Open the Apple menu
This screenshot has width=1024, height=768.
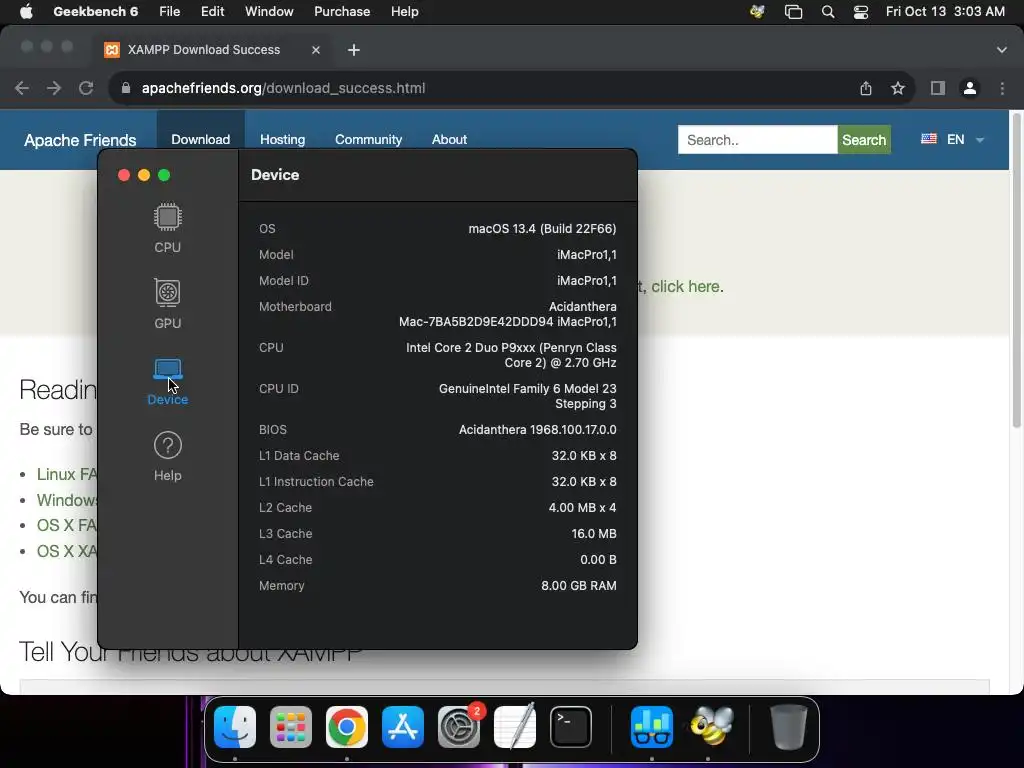point(26,11)
